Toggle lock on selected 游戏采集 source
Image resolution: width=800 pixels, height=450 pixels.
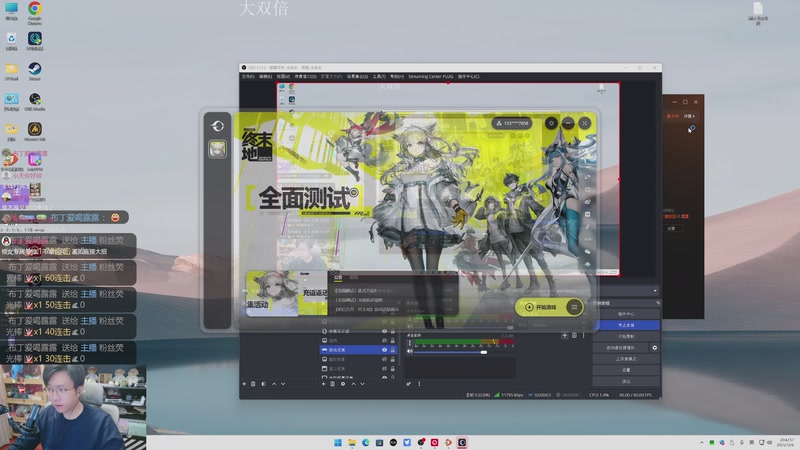point(393,350)
